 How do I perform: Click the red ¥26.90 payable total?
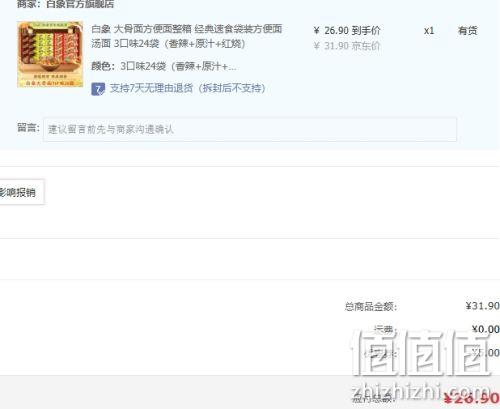472,398
